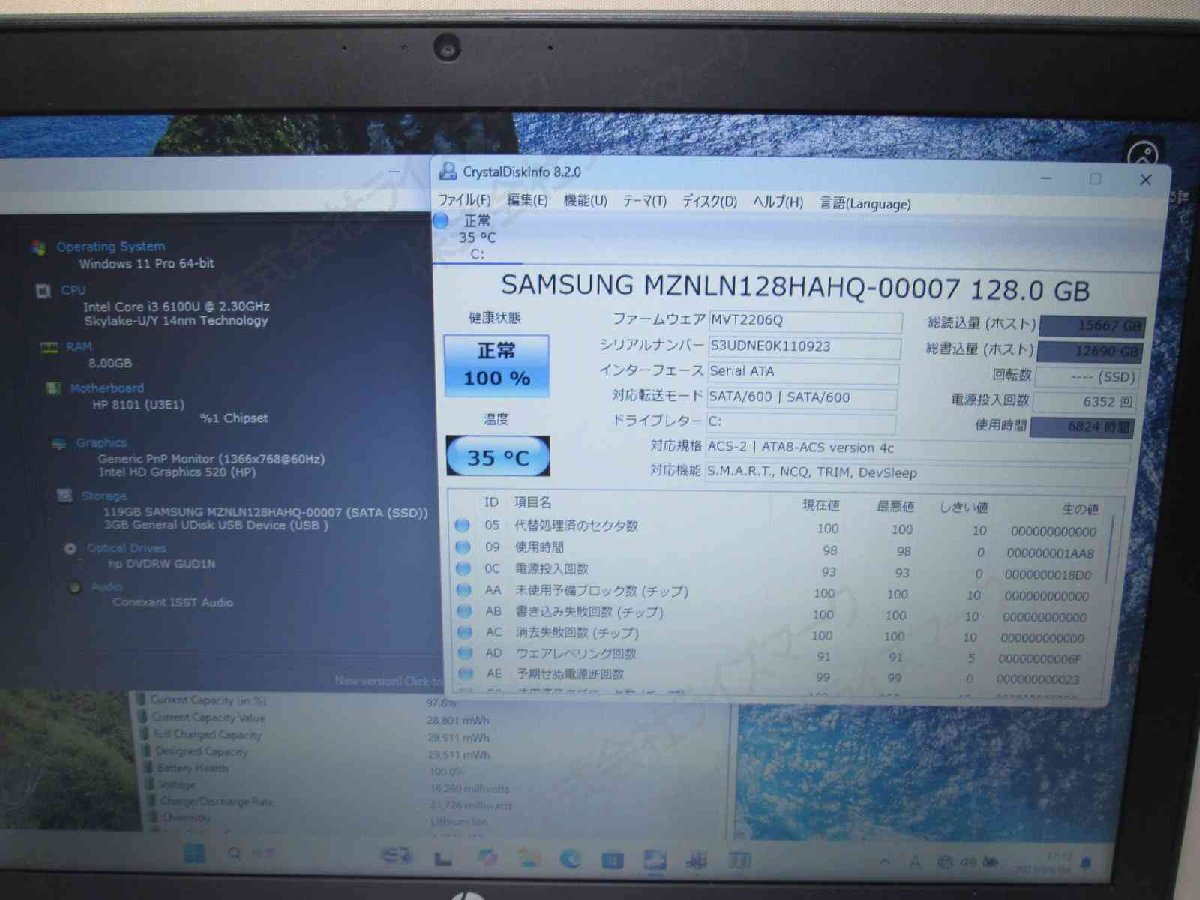Click the Motherboard icon in Speccy
The width and height of the screenshot is (1200, 900).
click(x=53, y=388)
